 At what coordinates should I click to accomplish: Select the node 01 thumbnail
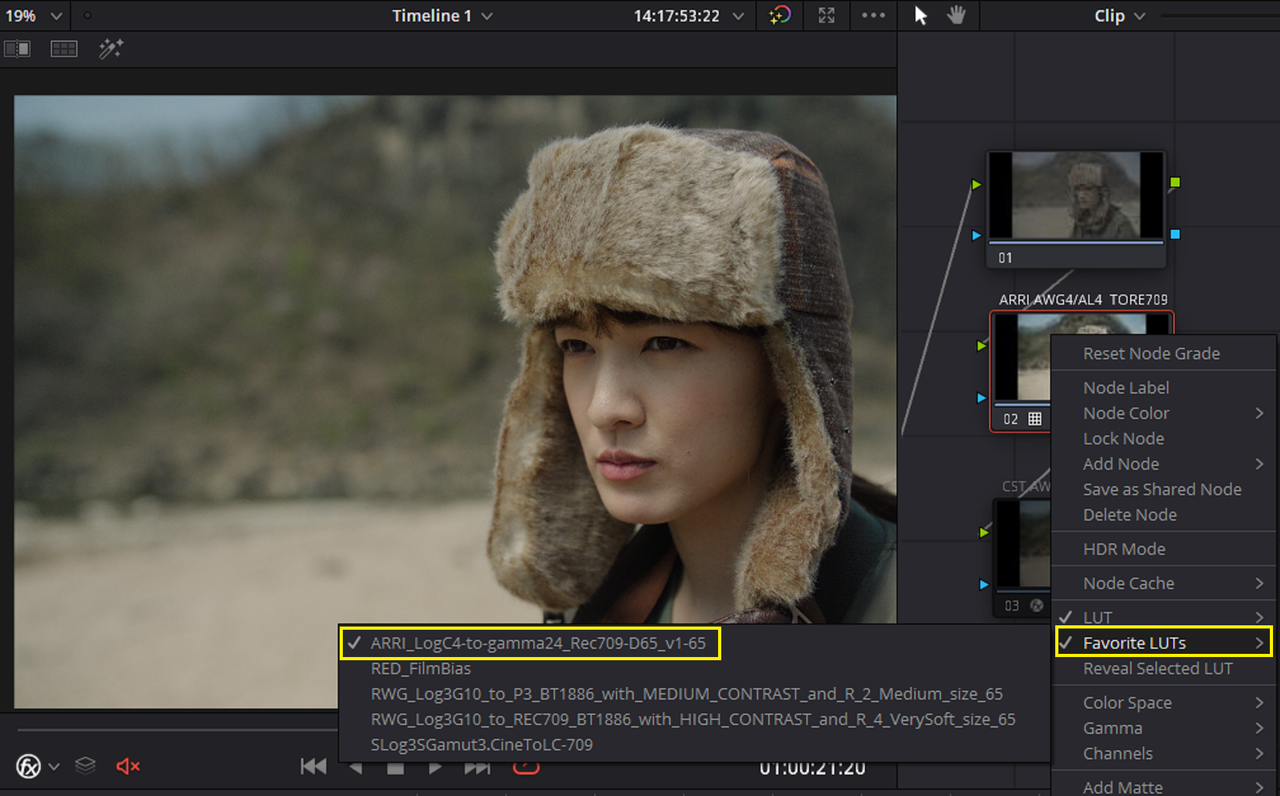click(1076, 196)
